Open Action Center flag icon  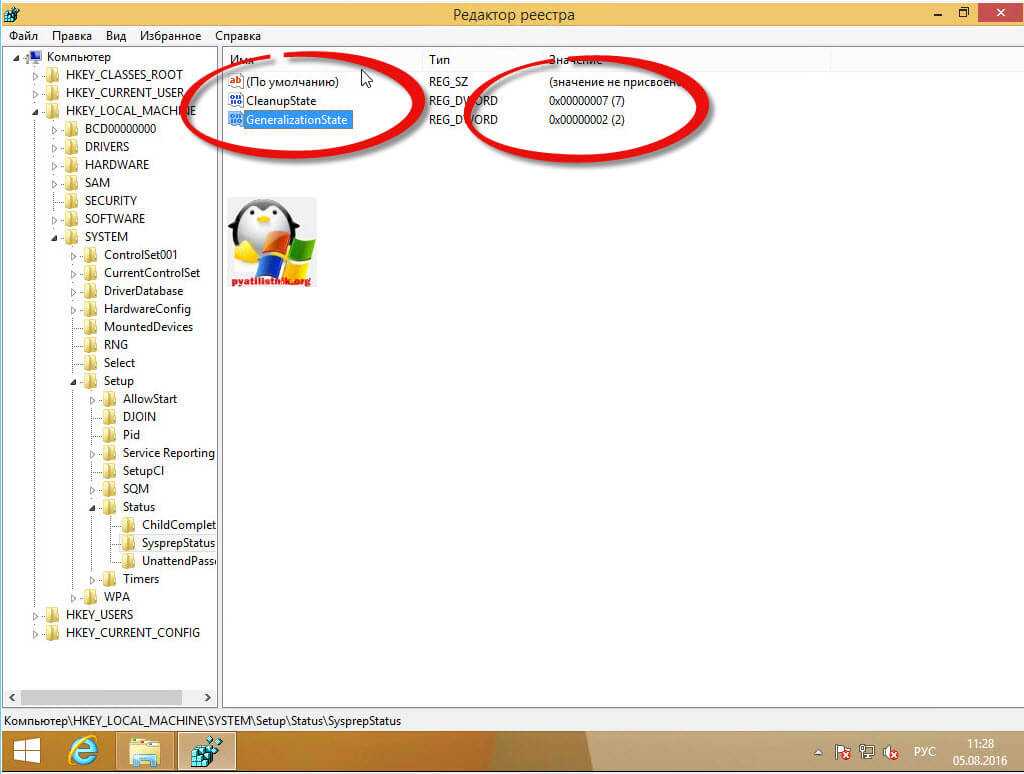842,752
